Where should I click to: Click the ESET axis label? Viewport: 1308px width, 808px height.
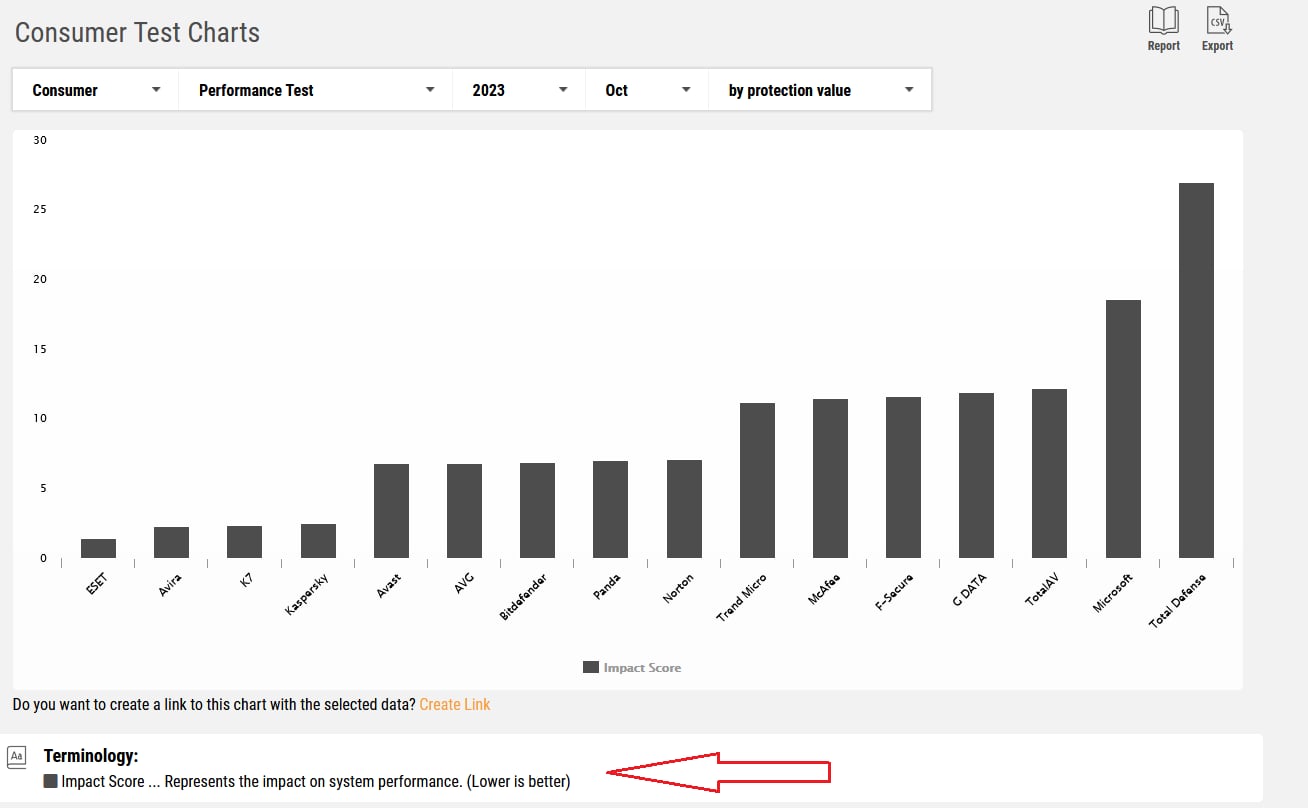point(96,583)
